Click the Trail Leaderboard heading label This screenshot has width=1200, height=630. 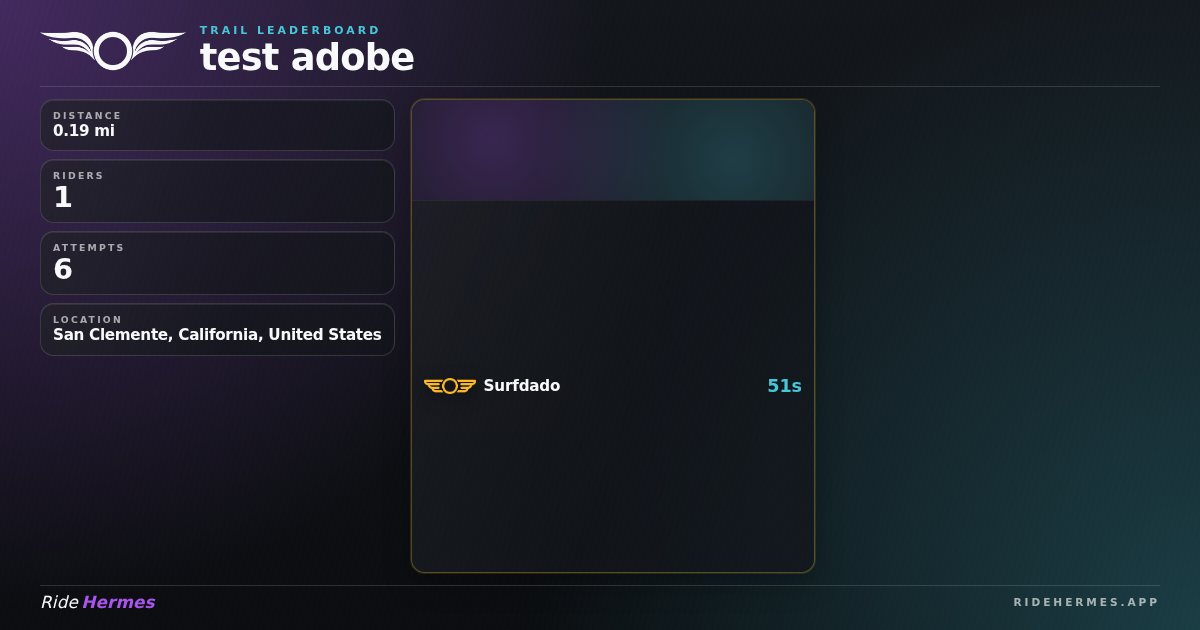click(290, 30)
